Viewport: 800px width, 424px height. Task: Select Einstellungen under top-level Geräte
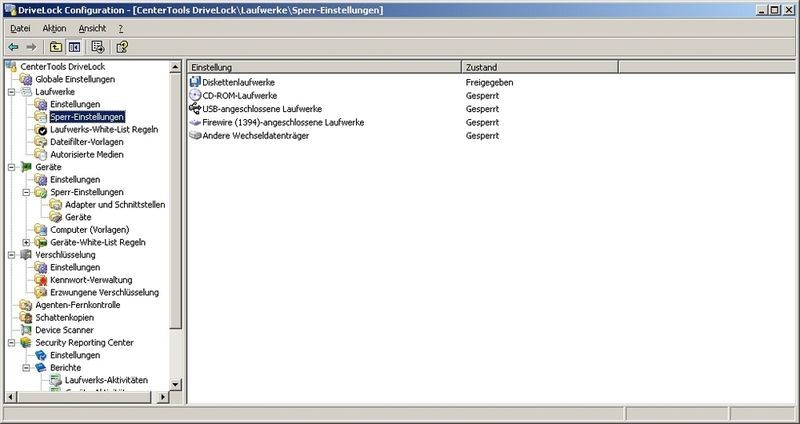click(x=75, y=180)
